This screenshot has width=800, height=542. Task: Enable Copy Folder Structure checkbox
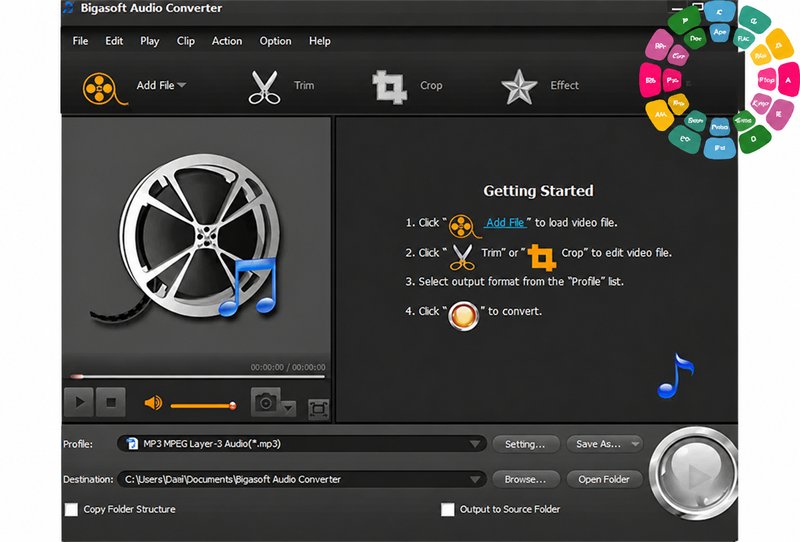(x=71, y=509)
